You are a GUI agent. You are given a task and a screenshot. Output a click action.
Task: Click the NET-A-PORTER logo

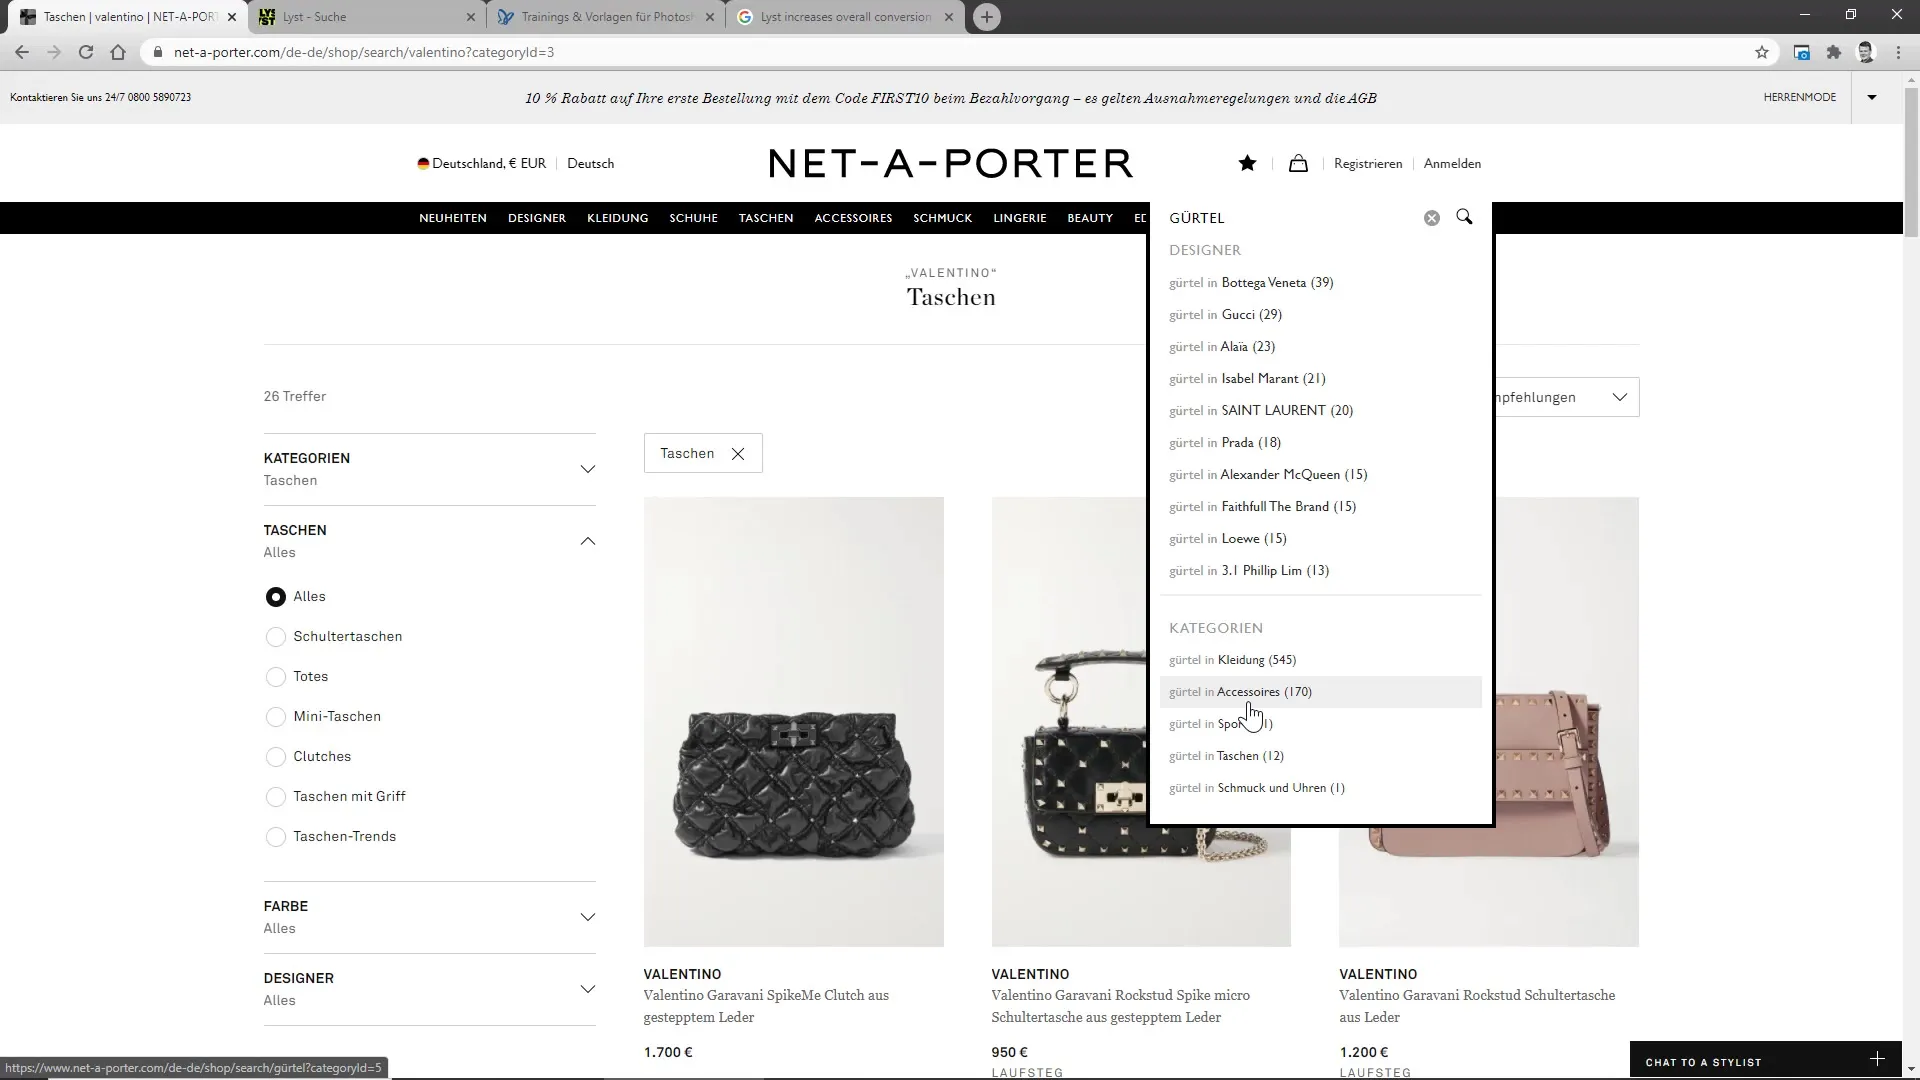pyautogui.click(x=951, y=163)
